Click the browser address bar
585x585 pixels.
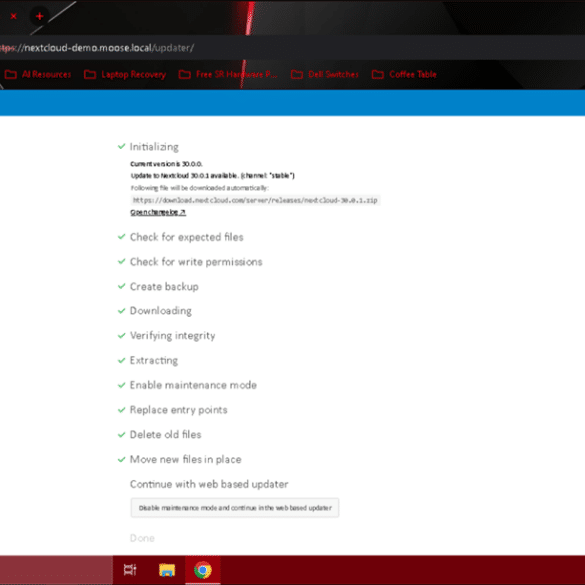pyautogui.click(x=292, y=48)
